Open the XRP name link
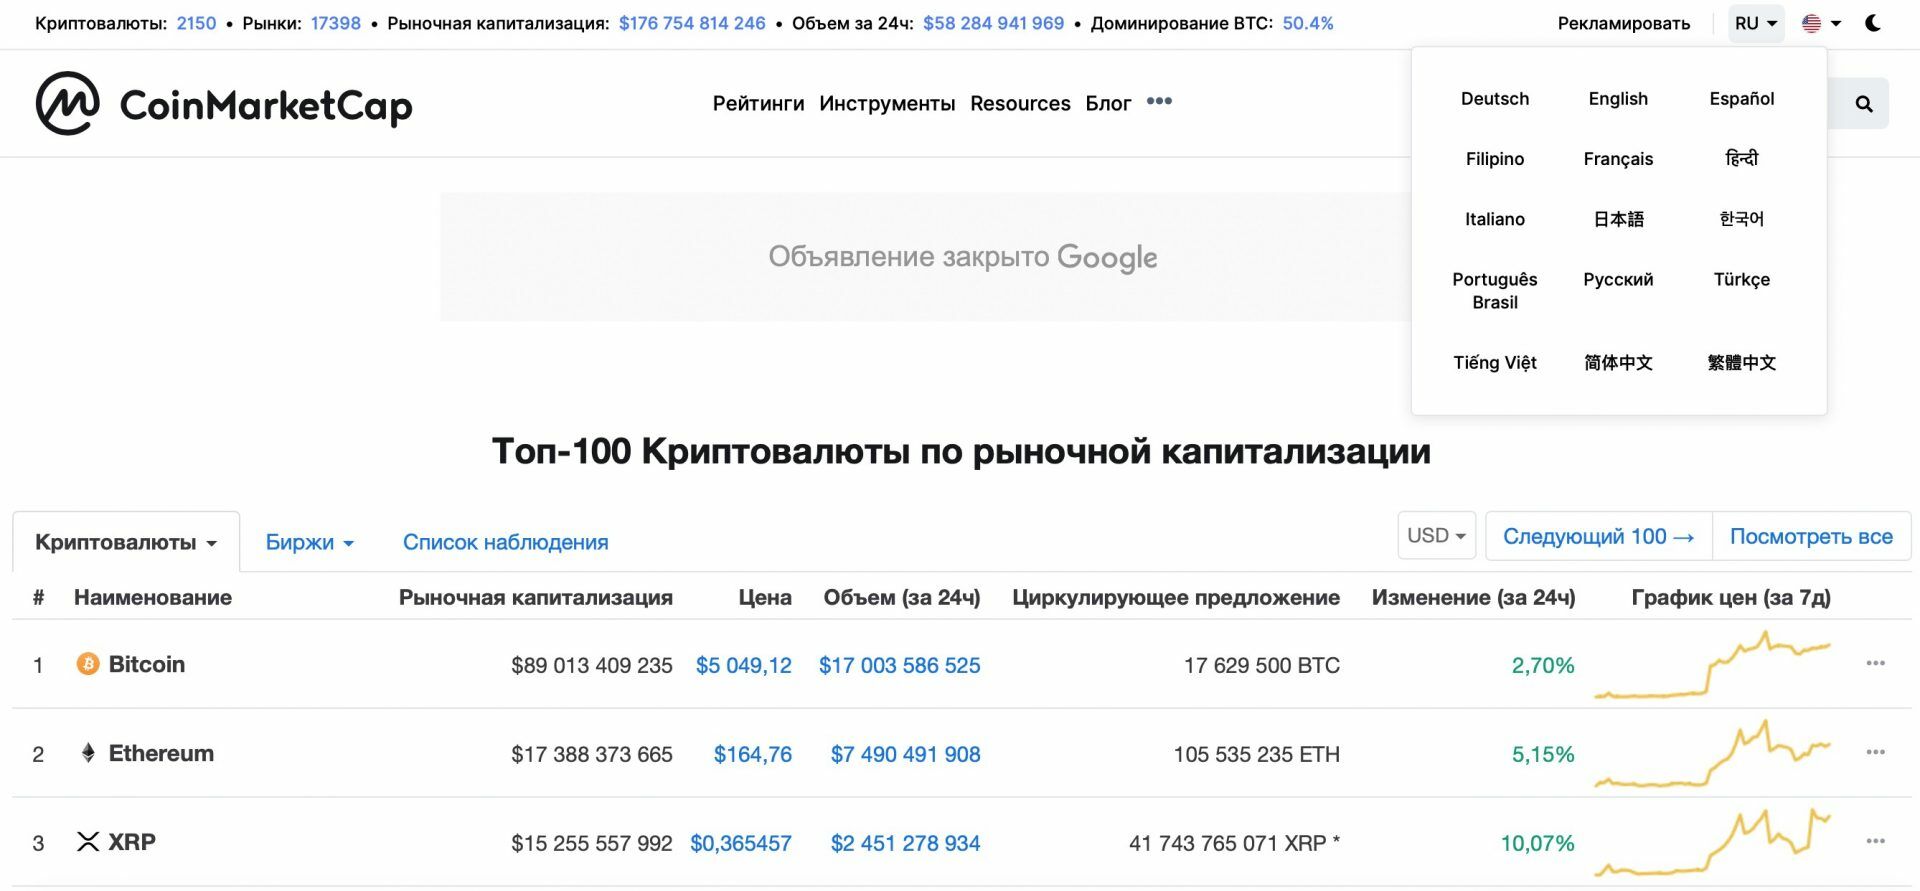The height and width of the screenshot is (891, 1920). [132, 842]
